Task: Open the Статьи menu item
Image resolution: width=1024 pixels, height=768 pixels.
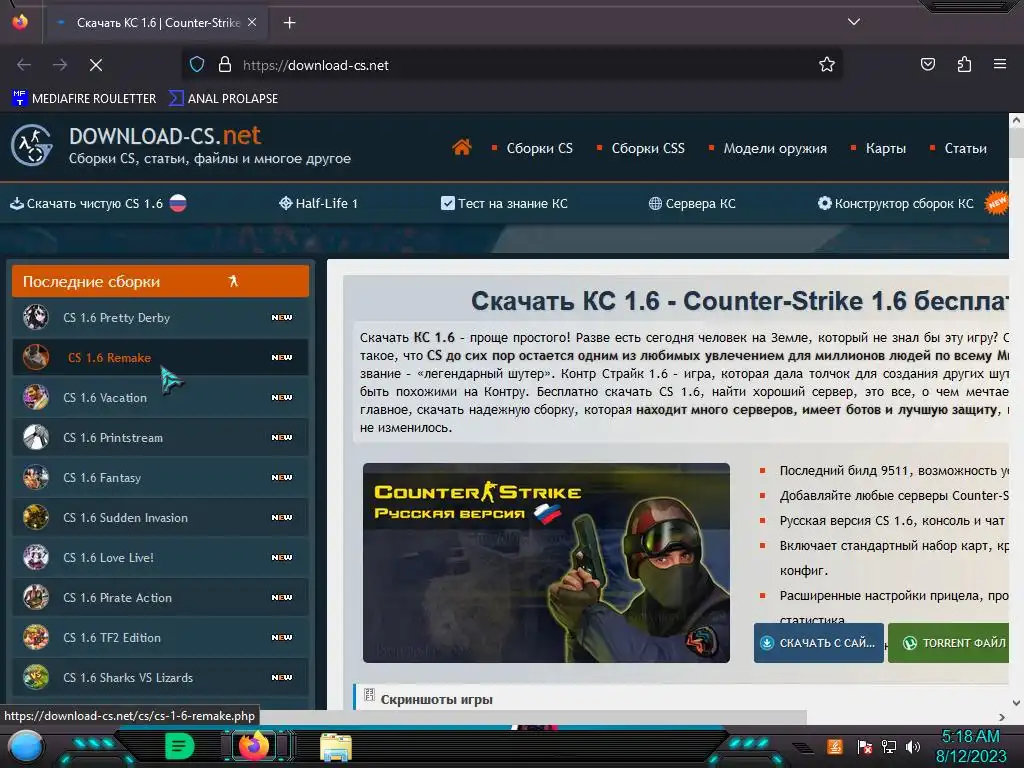Action: 965,148
